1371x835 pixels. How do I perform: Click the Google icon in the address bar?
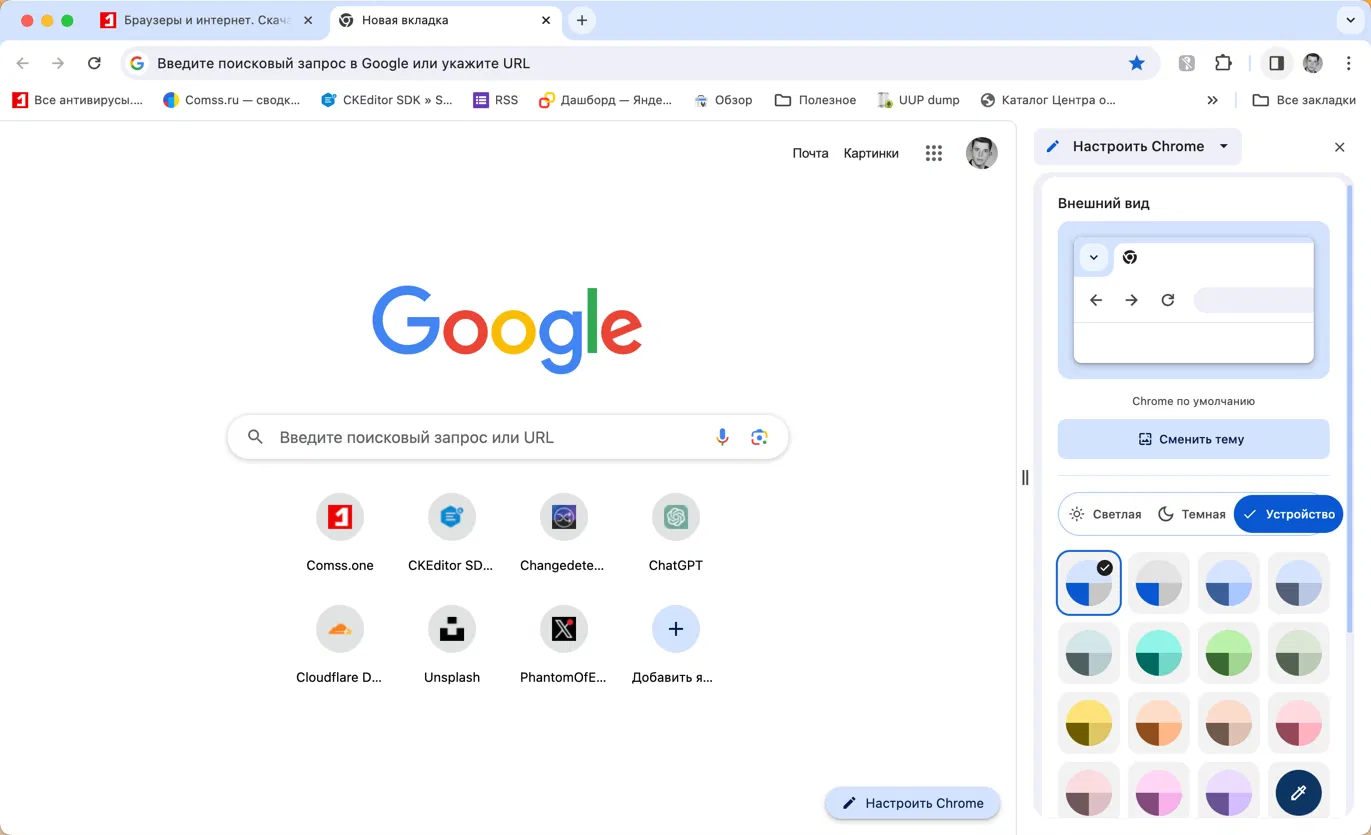138,63
